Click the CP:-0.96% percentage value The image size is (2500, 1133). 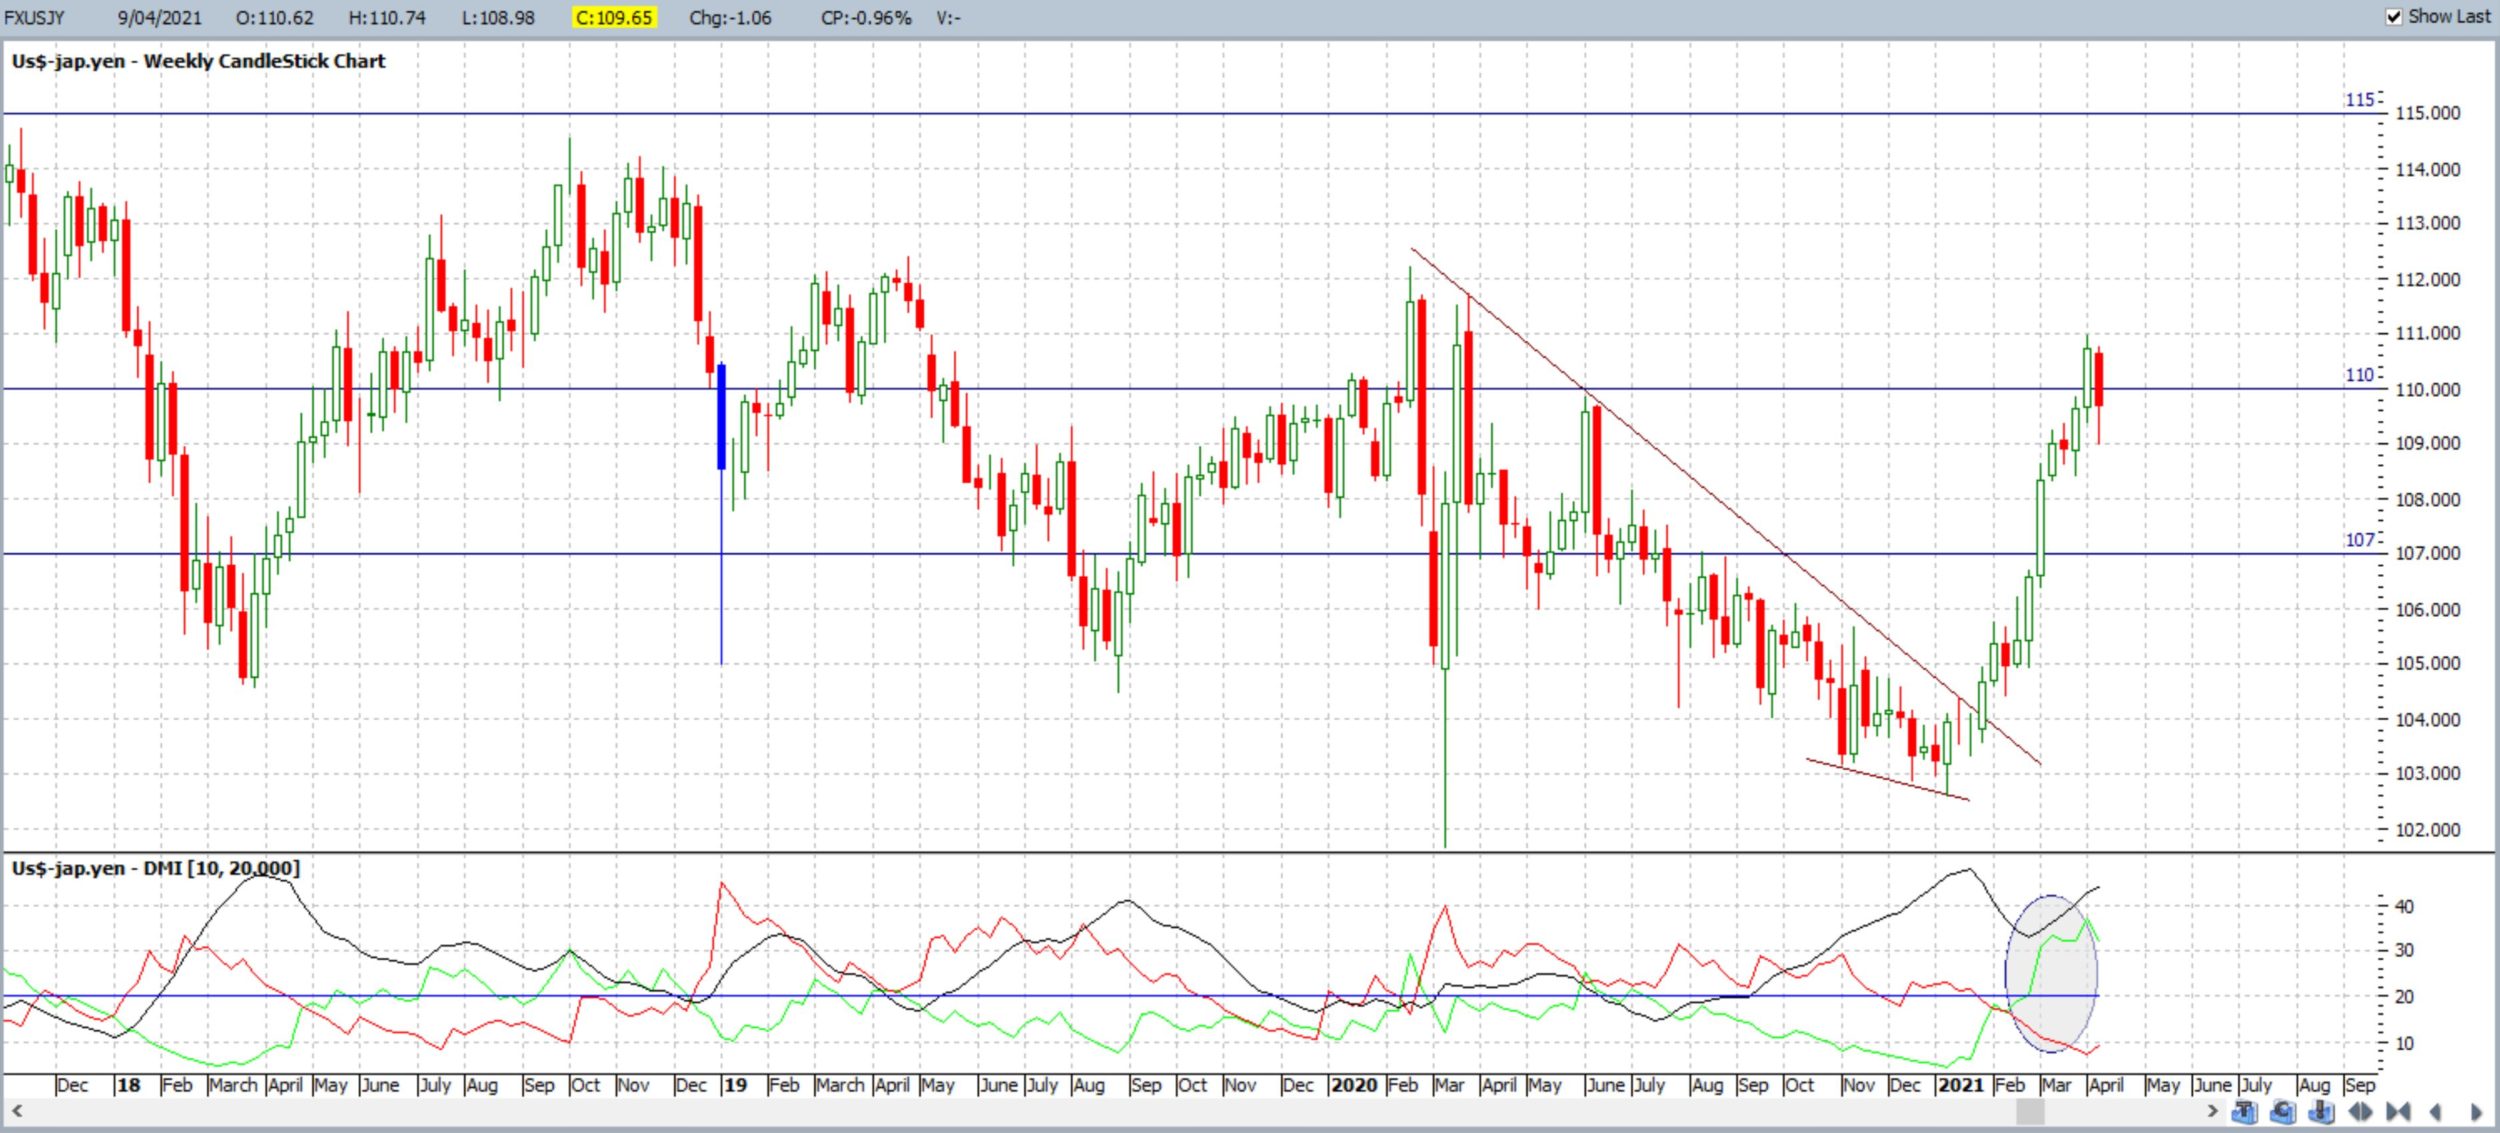click(x=866, y=18)
